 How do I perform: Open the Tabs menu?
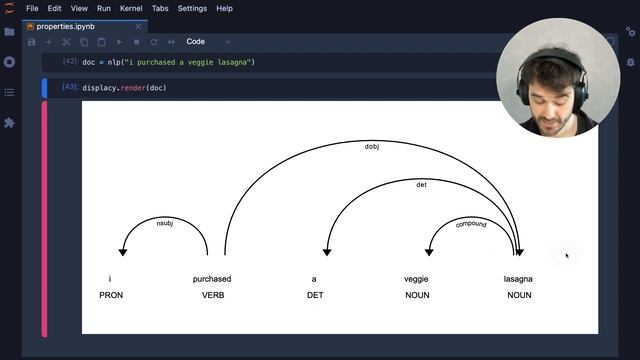click(x=160, y=8)
